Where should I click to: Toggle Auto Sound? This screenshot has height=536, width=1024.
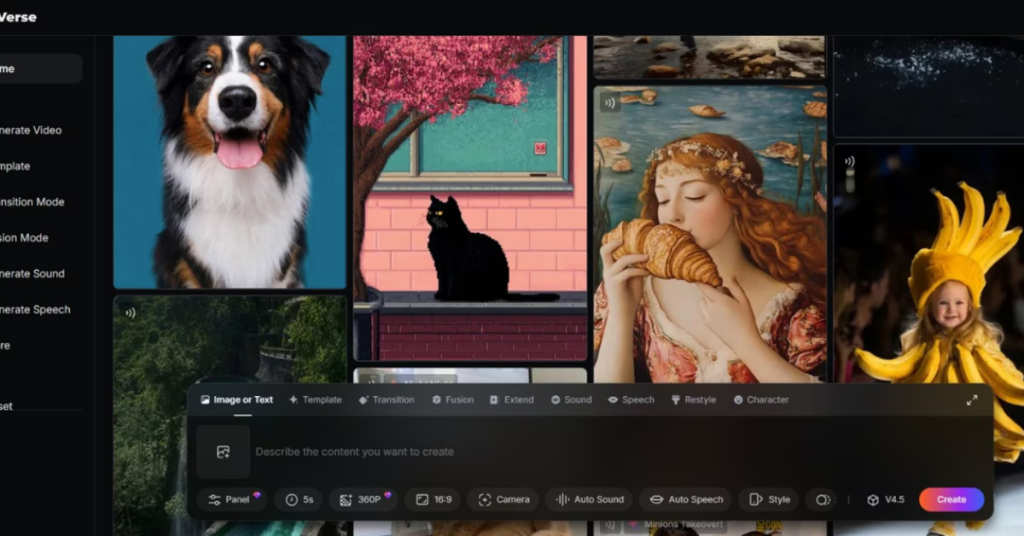click(590, 499)
